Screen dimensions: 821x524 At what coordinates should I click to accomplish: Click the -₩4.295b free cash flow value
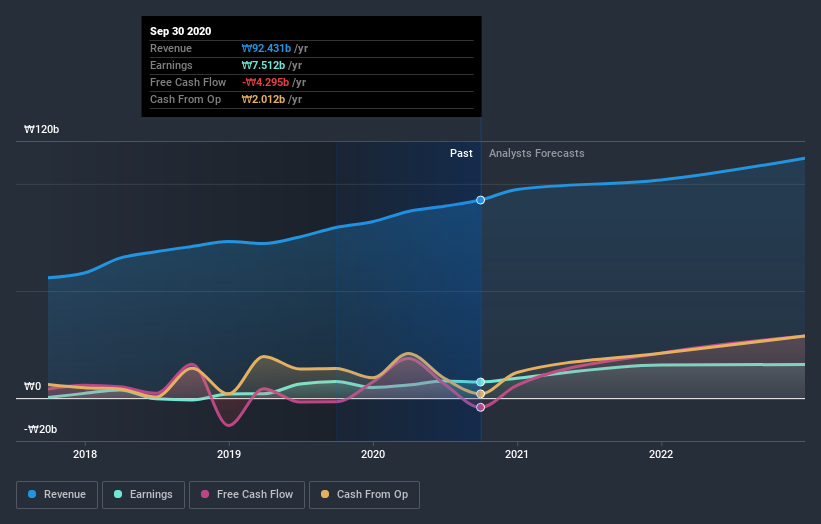coord(265,82)
